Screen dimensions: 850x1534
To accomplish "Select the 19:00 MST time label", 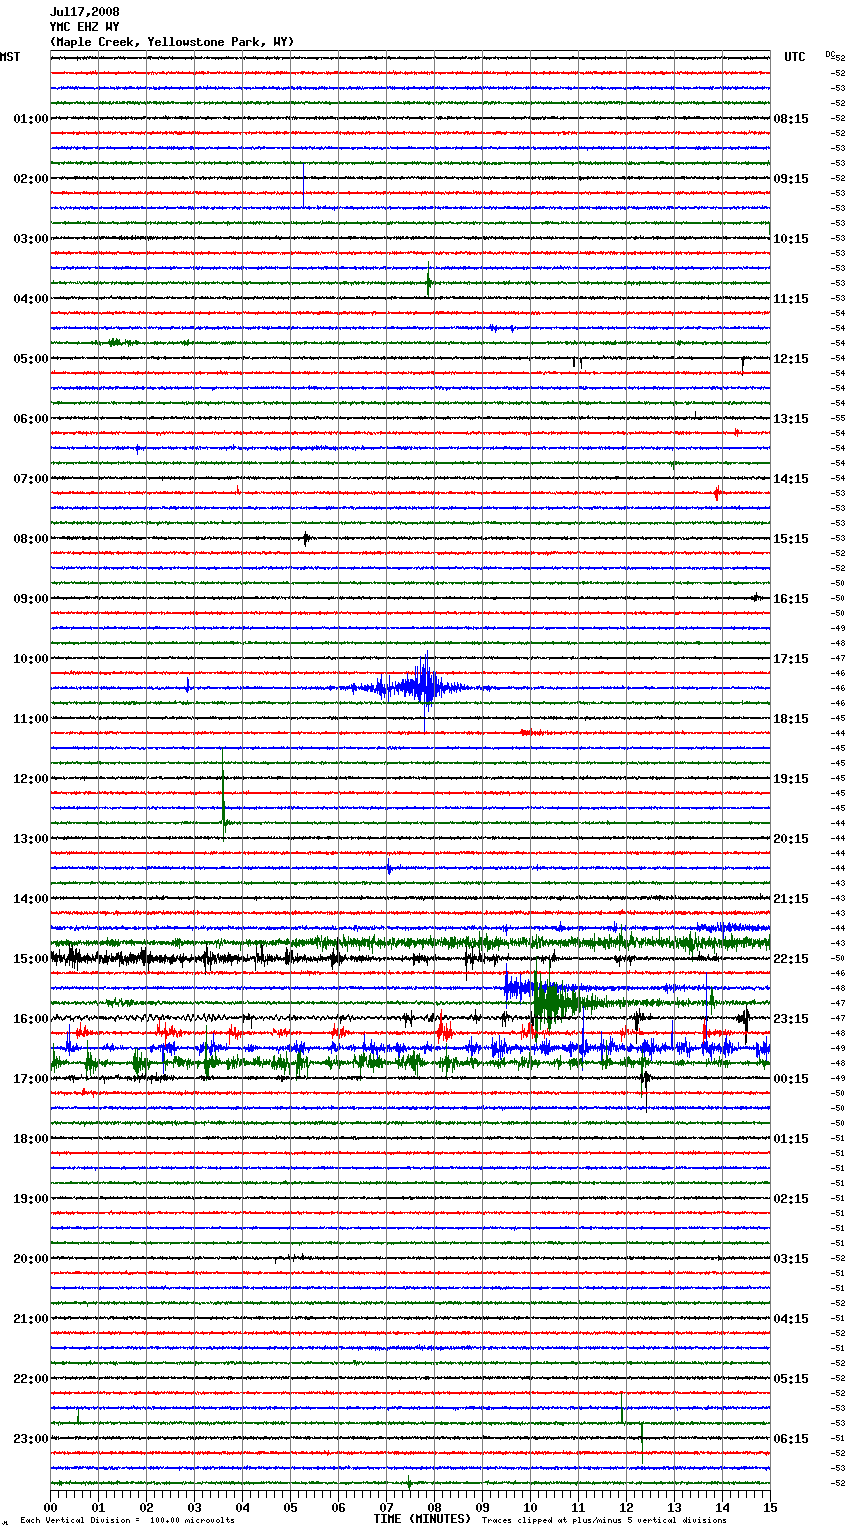I will click(x=31, y=1199).
